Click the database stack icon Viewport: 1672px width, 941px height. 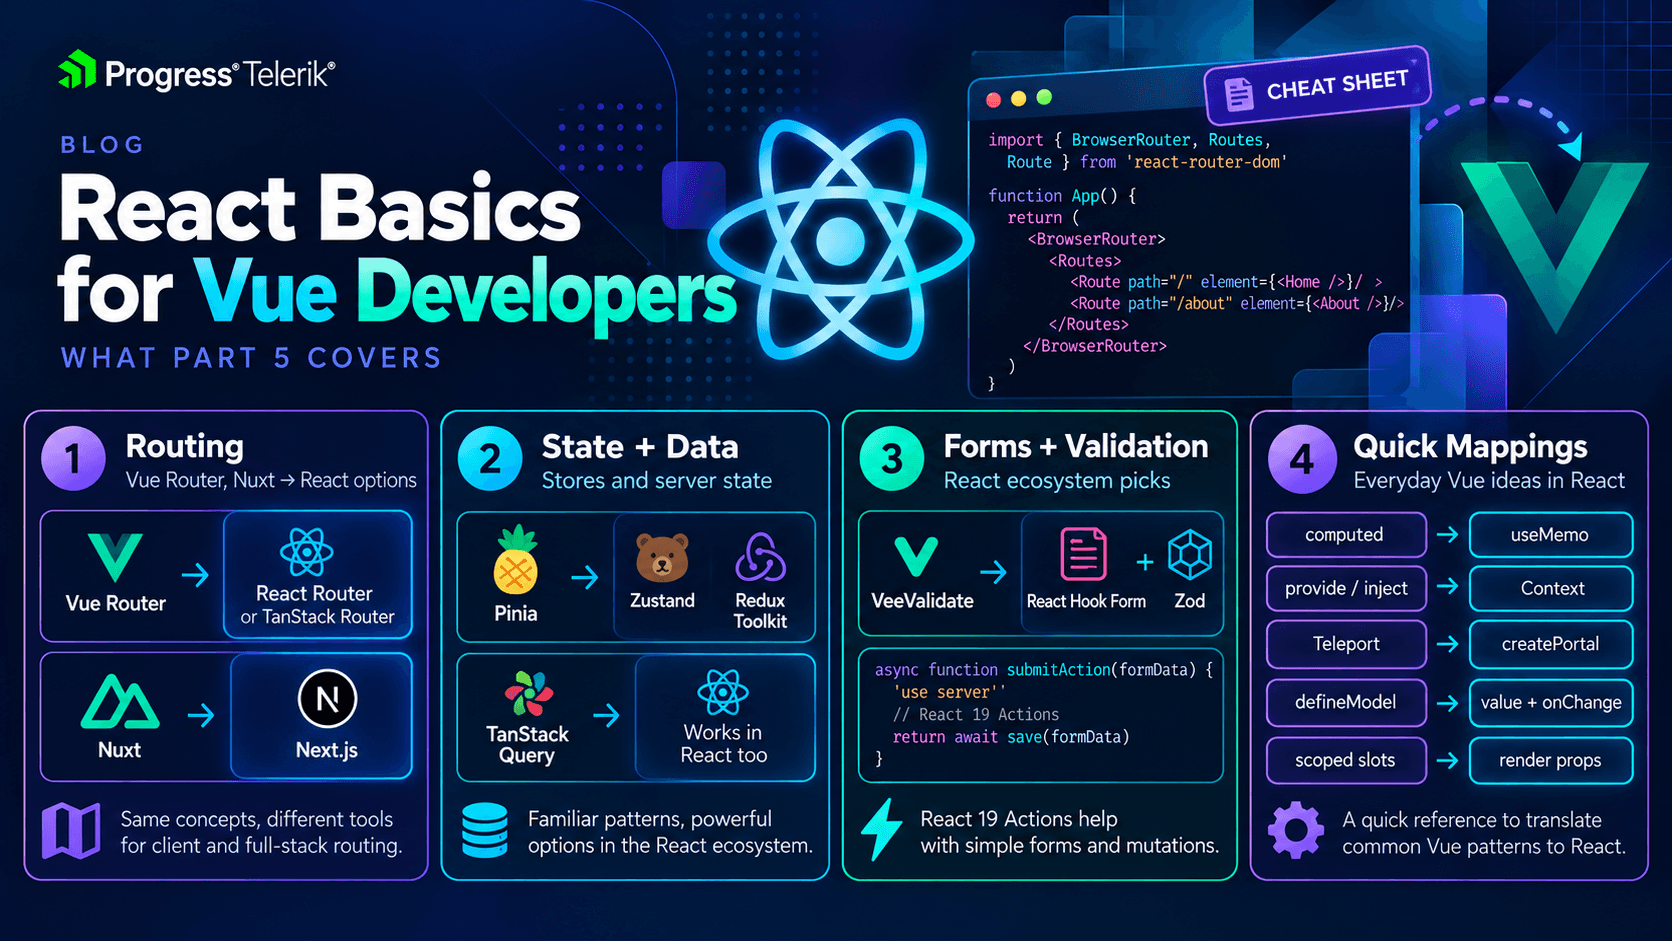[485, 831]
